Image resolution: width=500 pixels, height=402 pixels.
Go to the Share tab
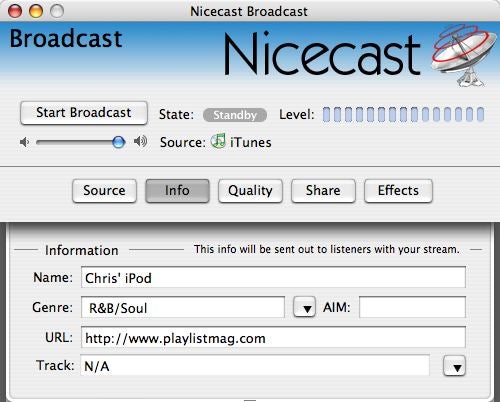(x=323, y=191)
